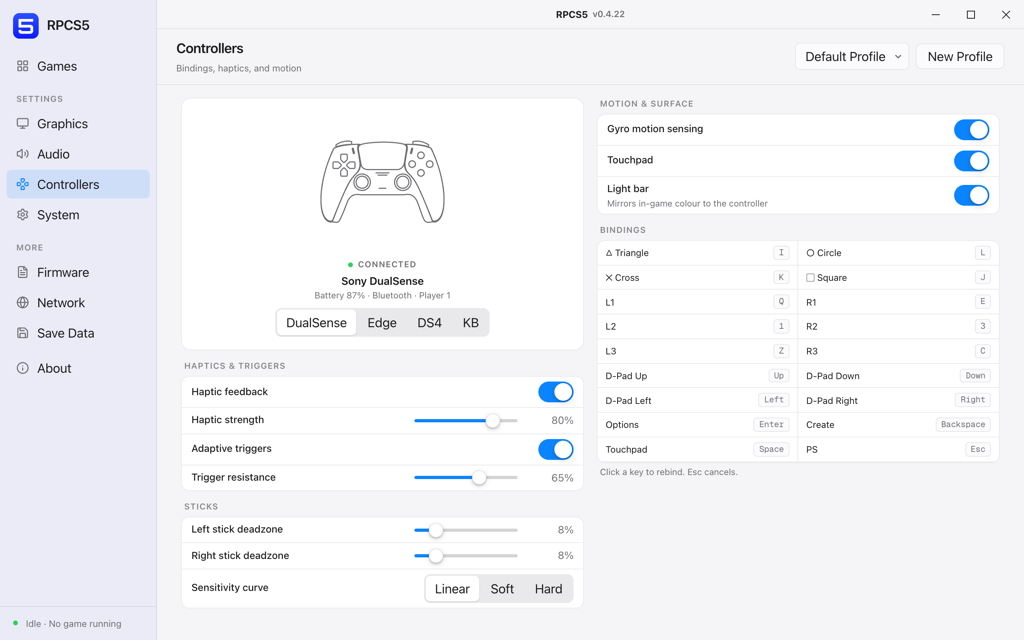Rebind Touchpad Space key
The width and height of the screenshot is (1024, 640).
(771, 449)
